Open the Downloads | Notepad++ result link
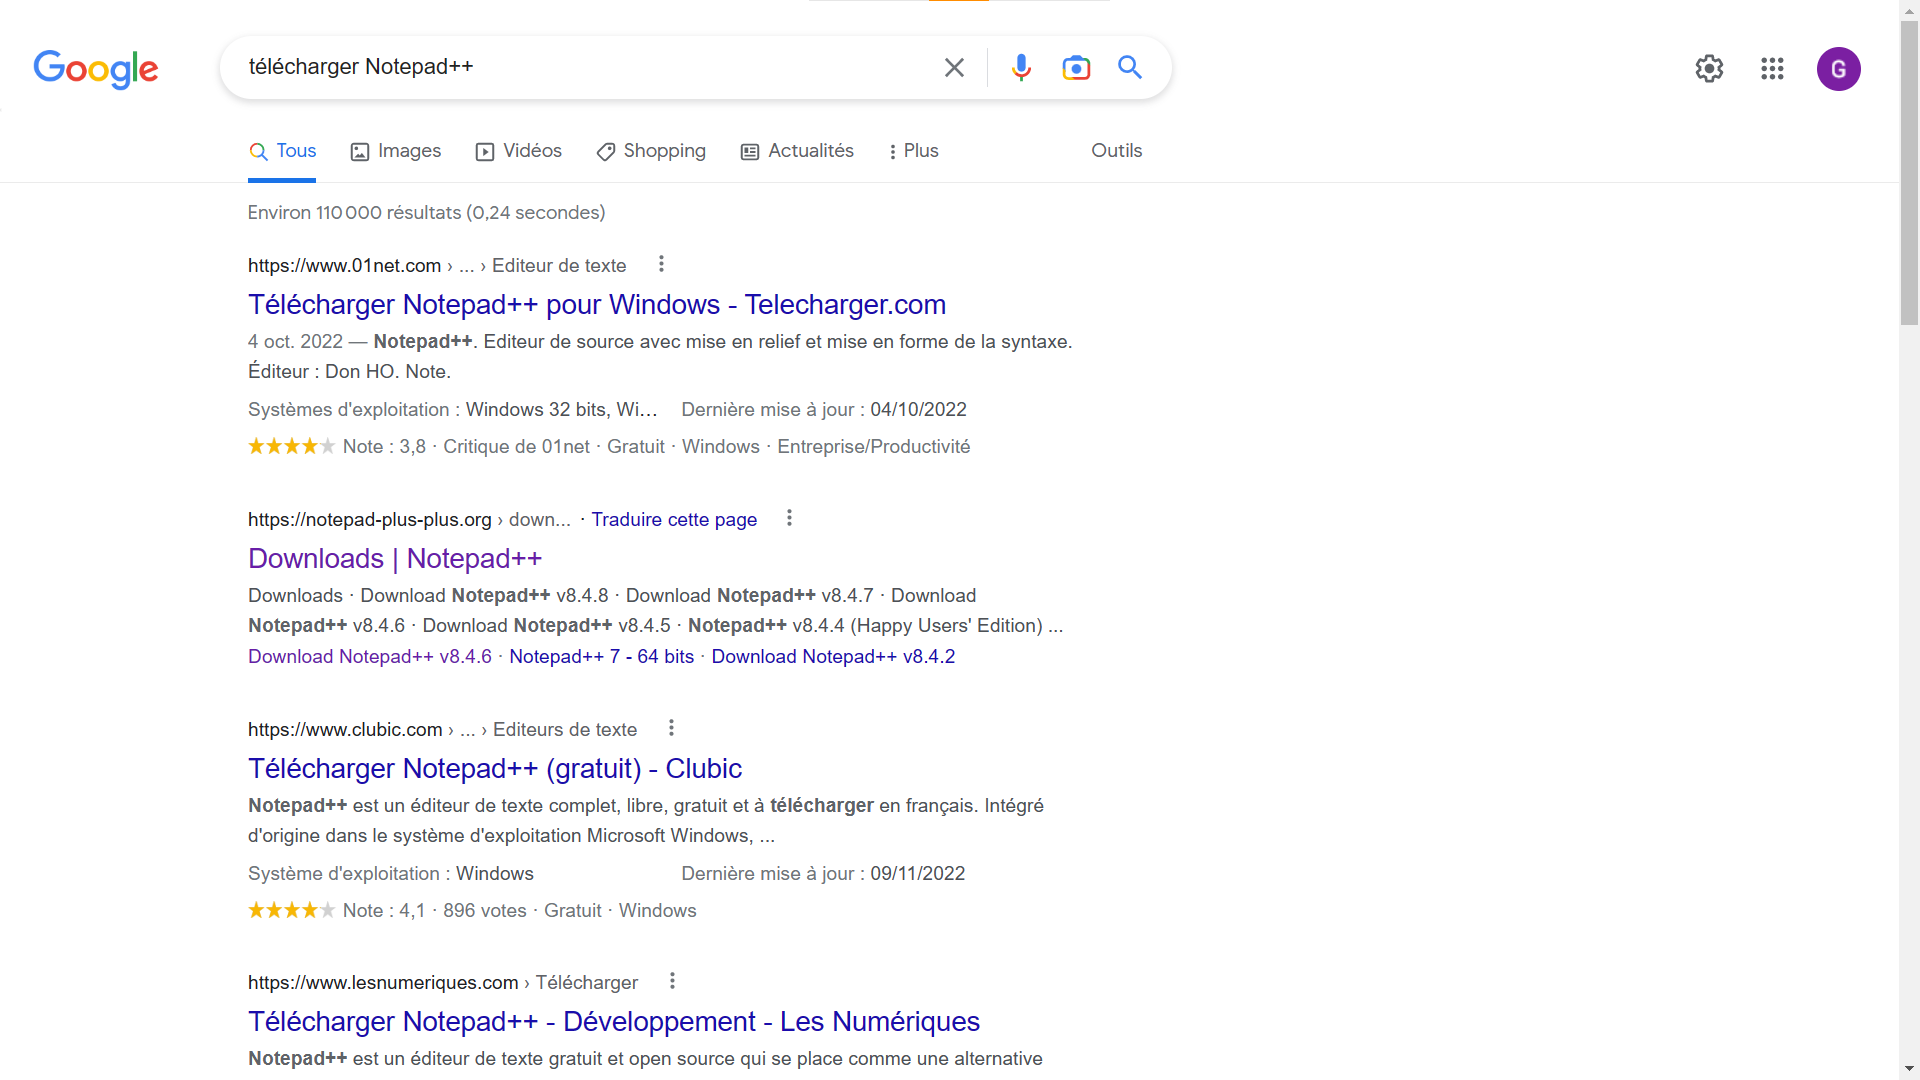1920x1080 pixels. click(395, 558)
